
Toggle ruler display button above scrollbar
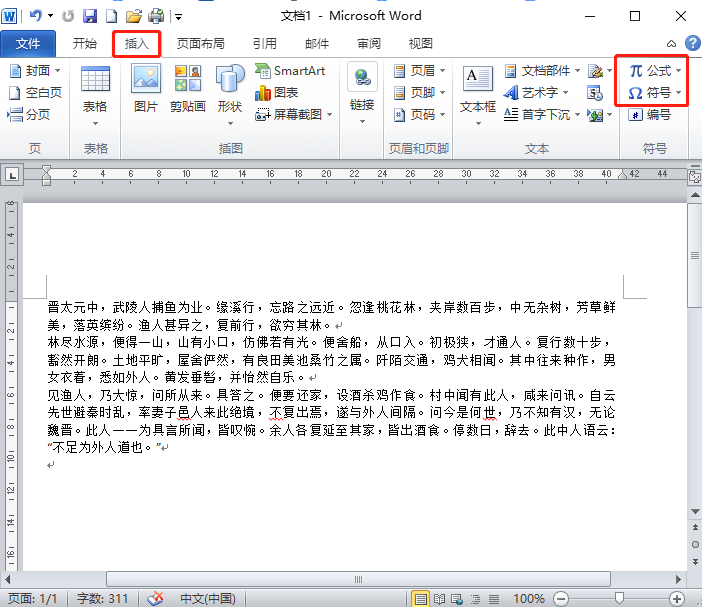(x=695, y=176)
